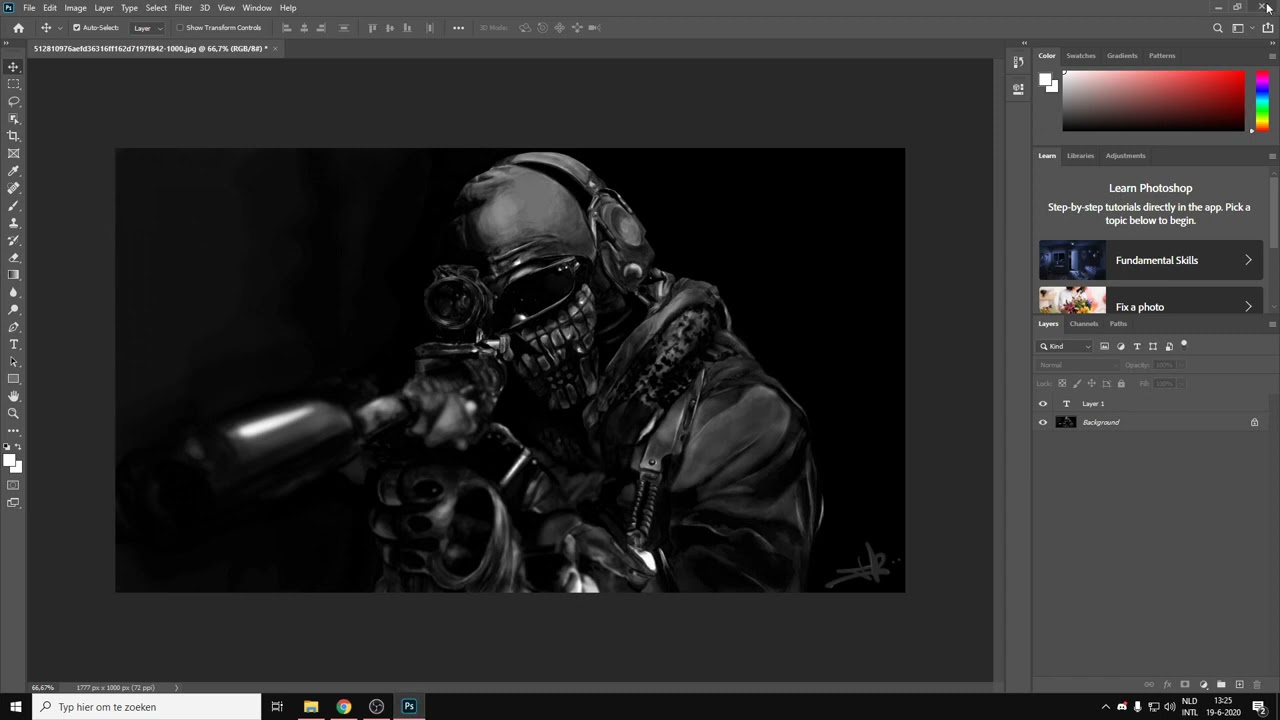Image resolution: width=1280 pixels, height=720 pixels.
Task: Toggle Quick Mask mode in tools panel
Action: 14,485
